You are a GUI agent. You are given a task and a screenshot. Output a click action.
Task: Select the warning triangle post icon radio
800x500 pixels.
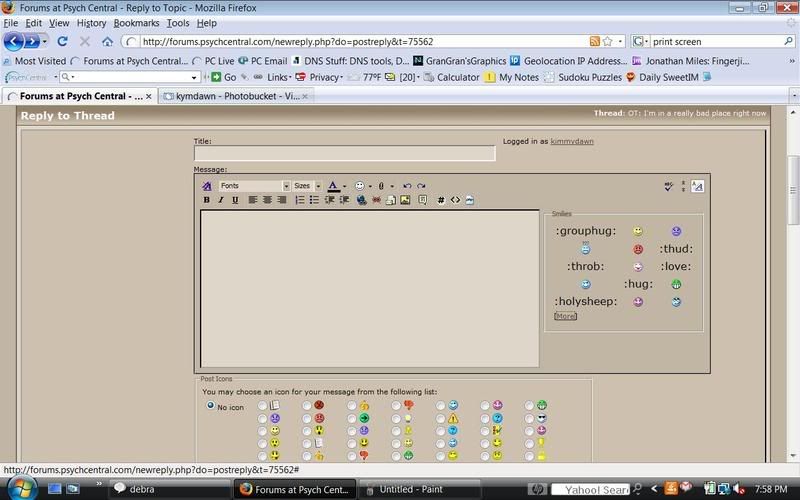(440, 418)
